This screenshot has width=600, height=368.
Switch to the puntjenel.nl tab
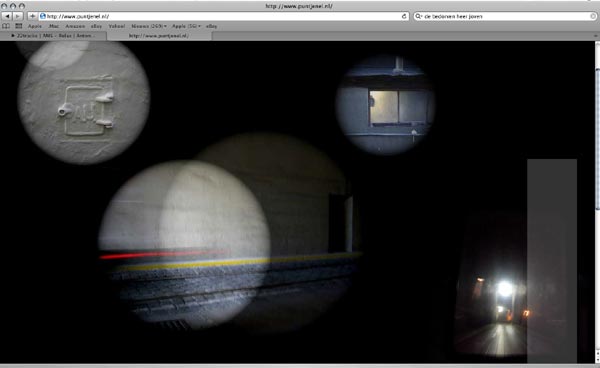(x=159, y=36)
